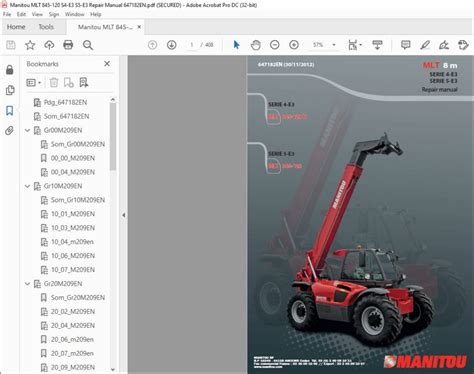Collapse navigation pane with side arrow
Viewport: 474px width, 374px height.
point(123,215)
